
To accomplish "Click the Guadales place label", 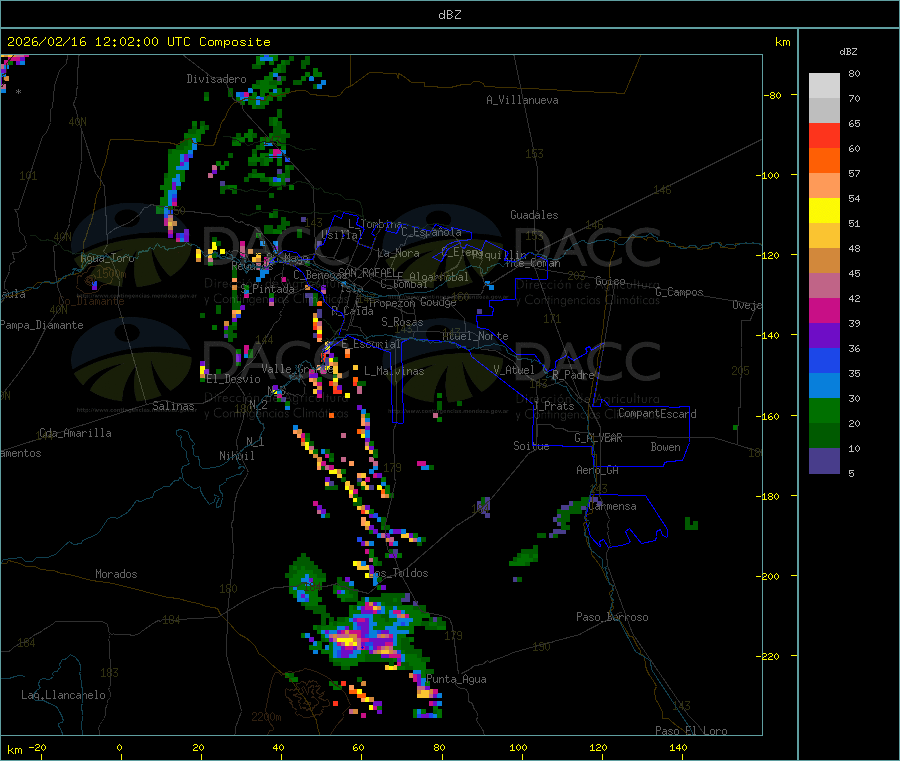I will pyautogui.click(x=534, y=215).
